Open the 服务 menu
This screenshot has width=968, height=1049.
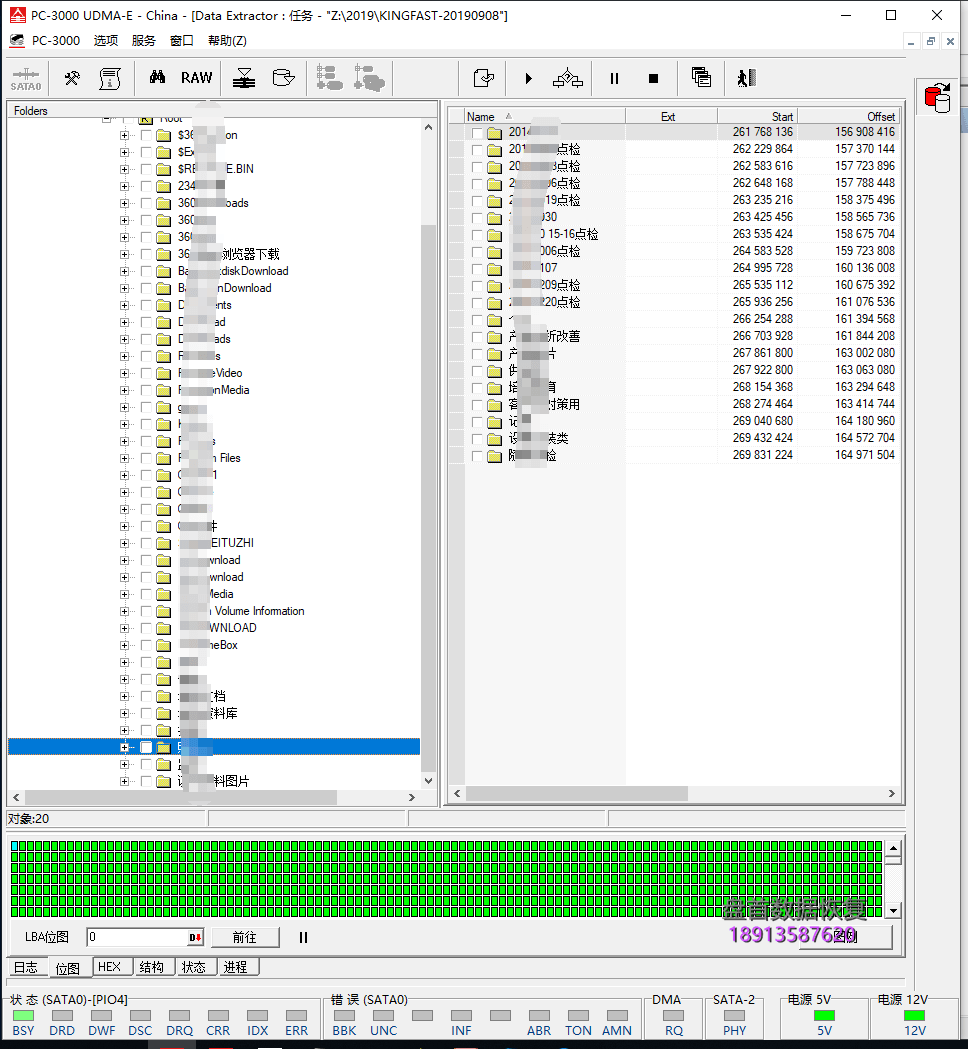point(144,41)
